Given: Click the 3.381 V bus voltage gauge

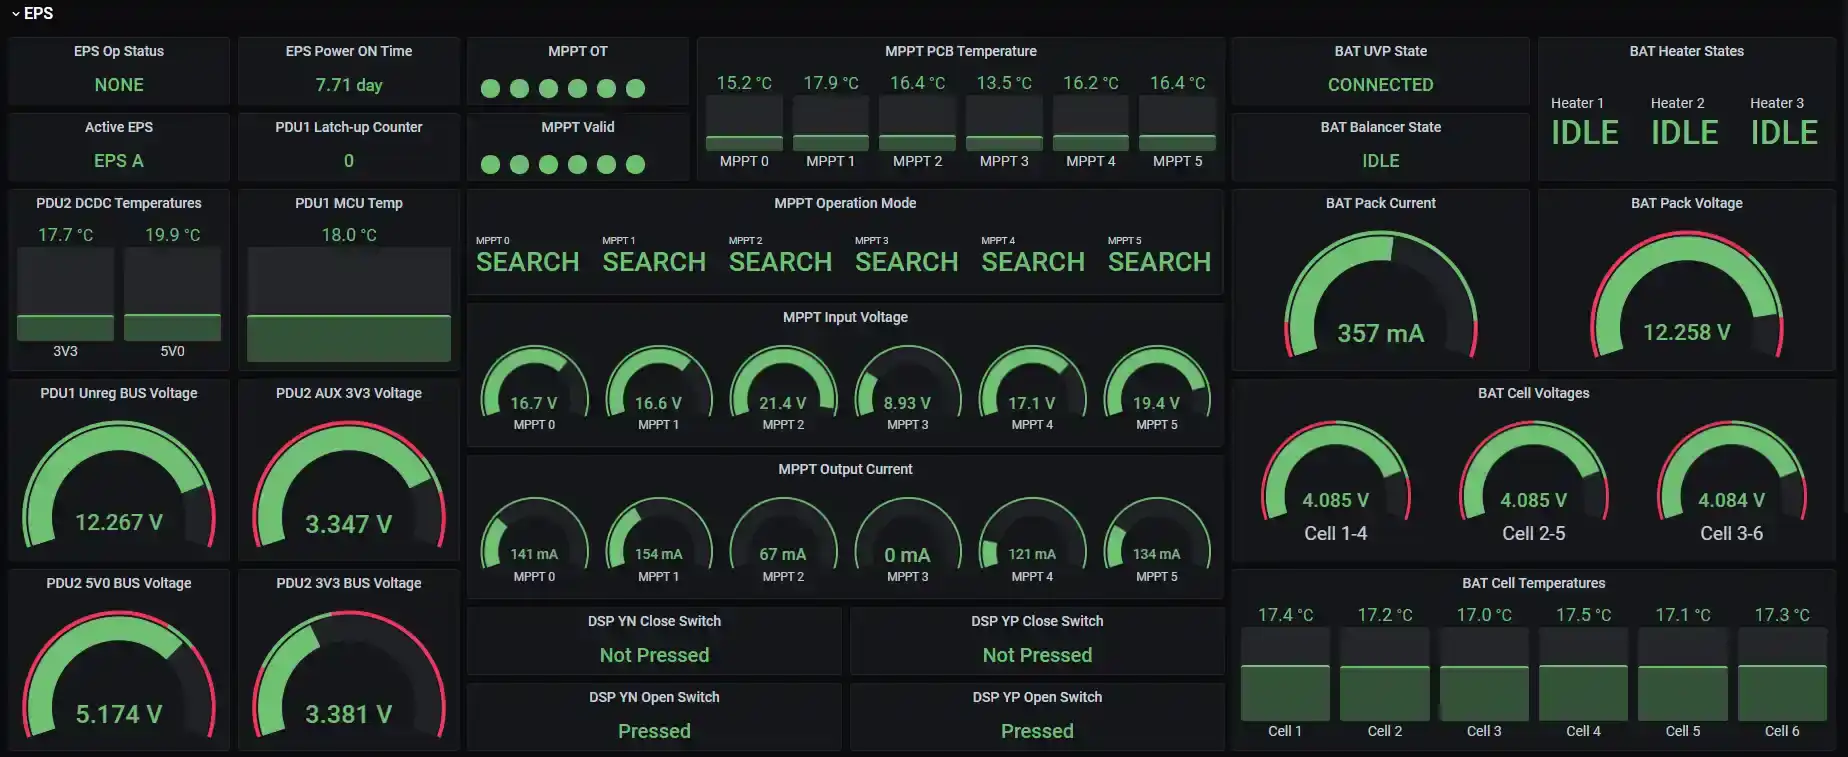Looking at the screenshot, I should [x=349, y=676].
